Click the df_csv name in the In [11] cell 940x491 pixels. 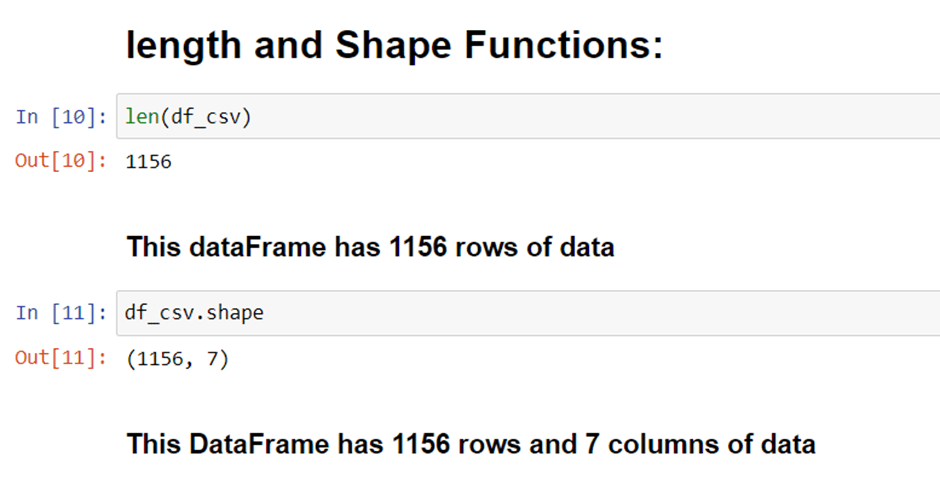[x=159, y=313]
